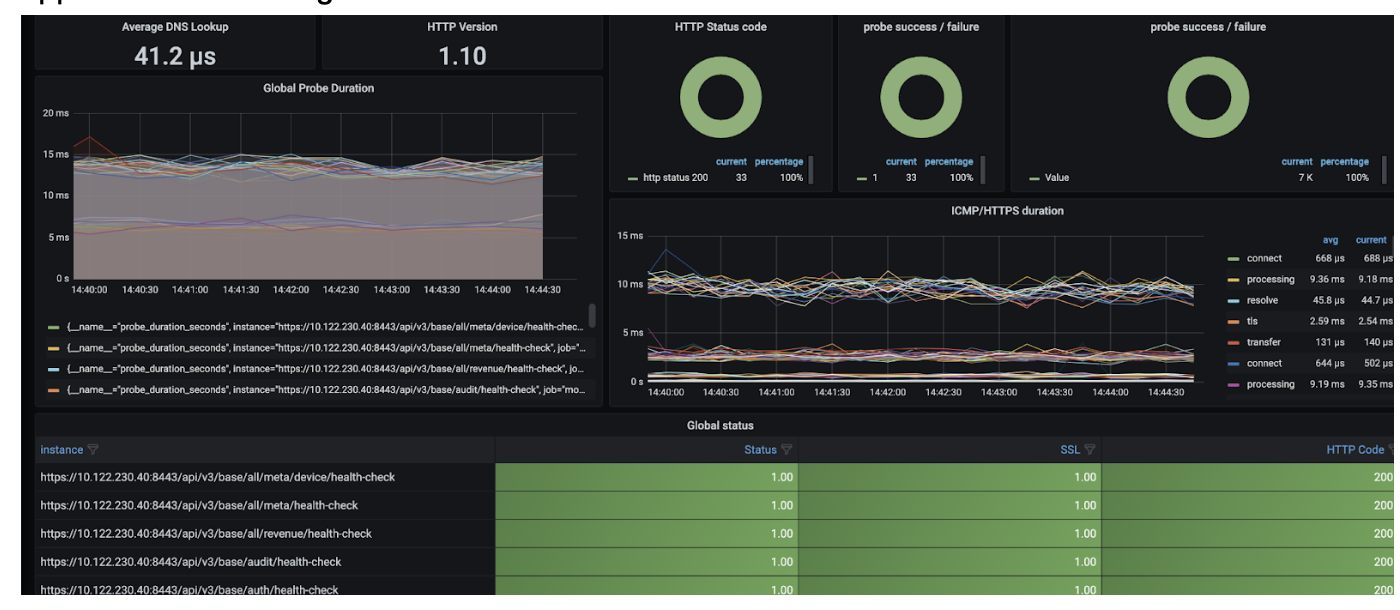
Task: Sort the Value legend by current
Action: (x=1298, y=162)
